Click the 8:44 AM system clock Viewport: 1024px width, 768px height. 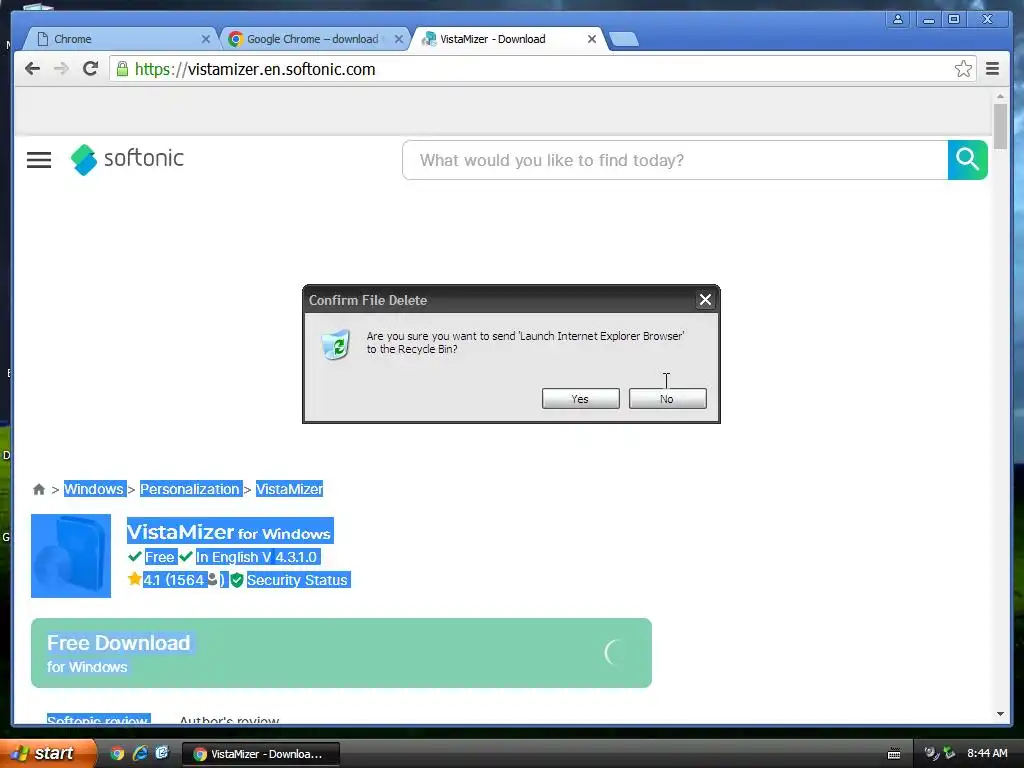[x=987, y=754]
